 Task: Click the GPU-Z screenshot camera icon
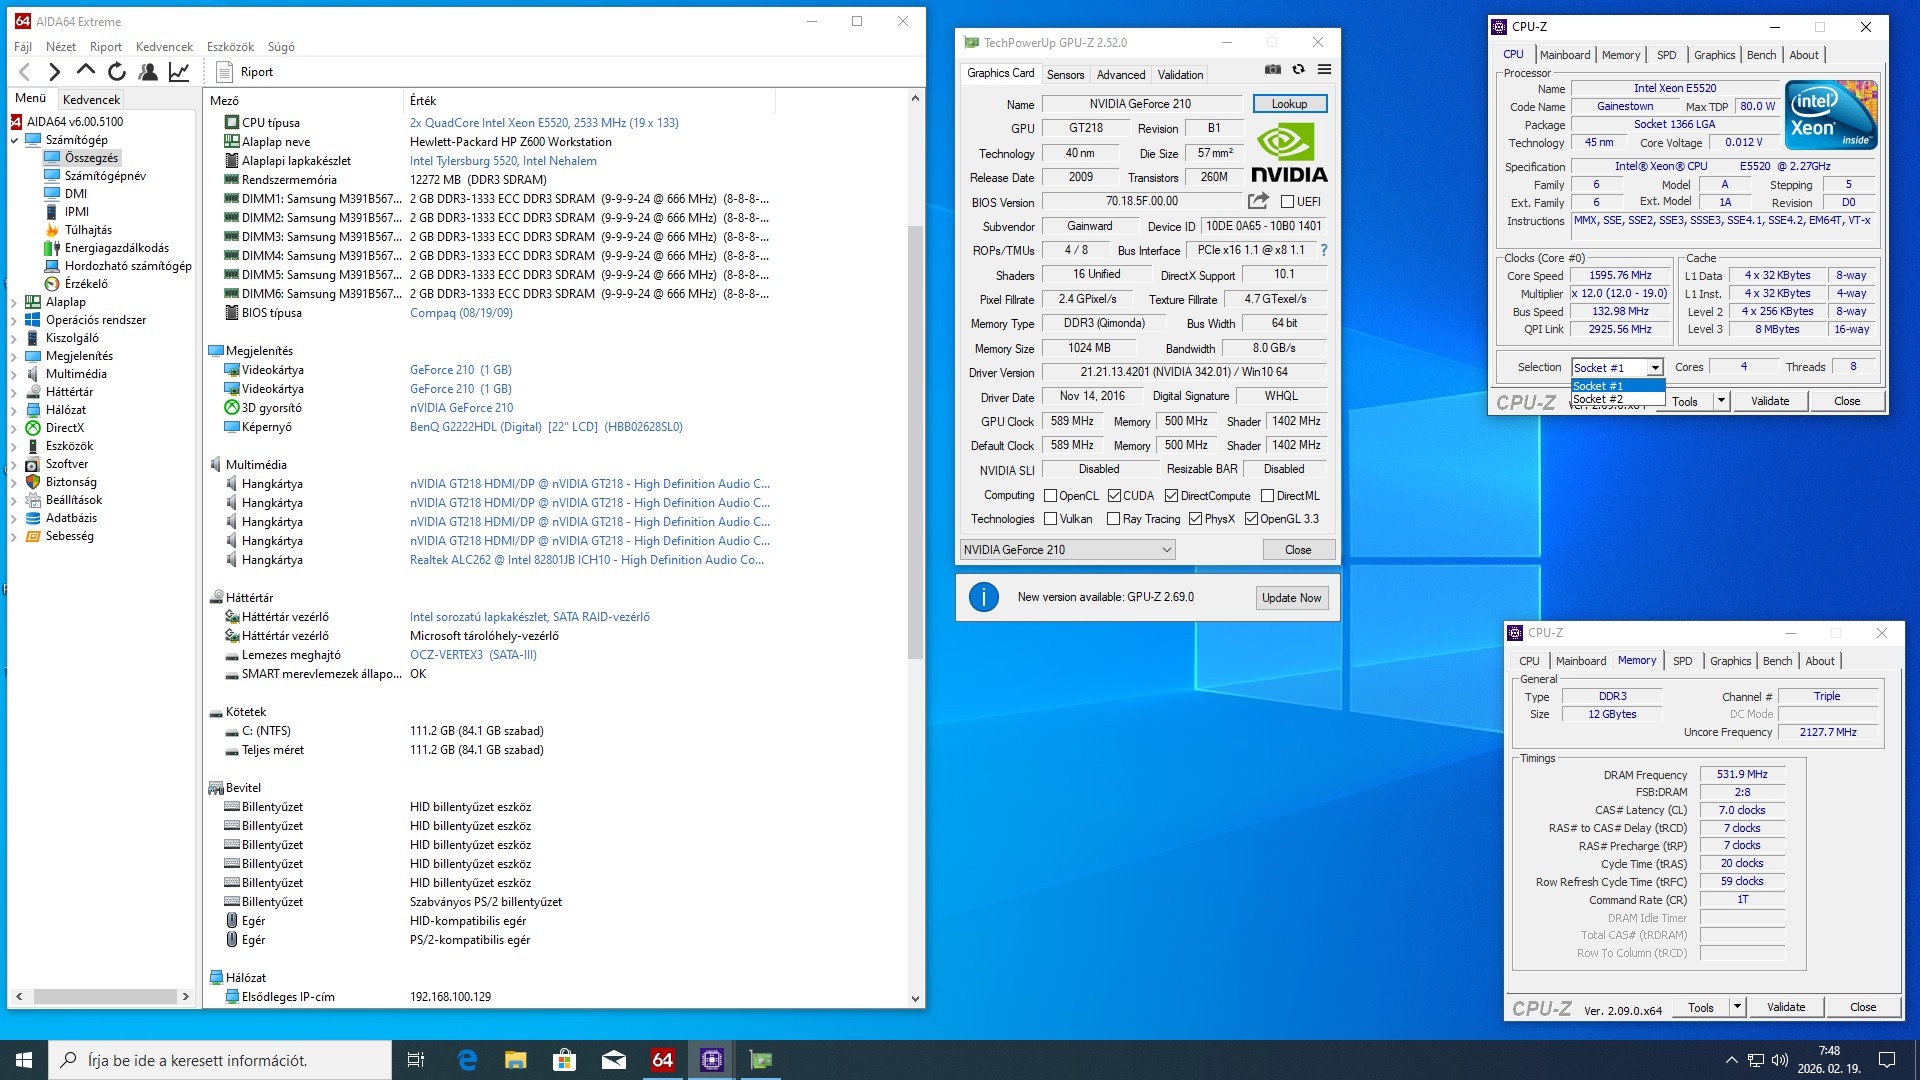1272,69
